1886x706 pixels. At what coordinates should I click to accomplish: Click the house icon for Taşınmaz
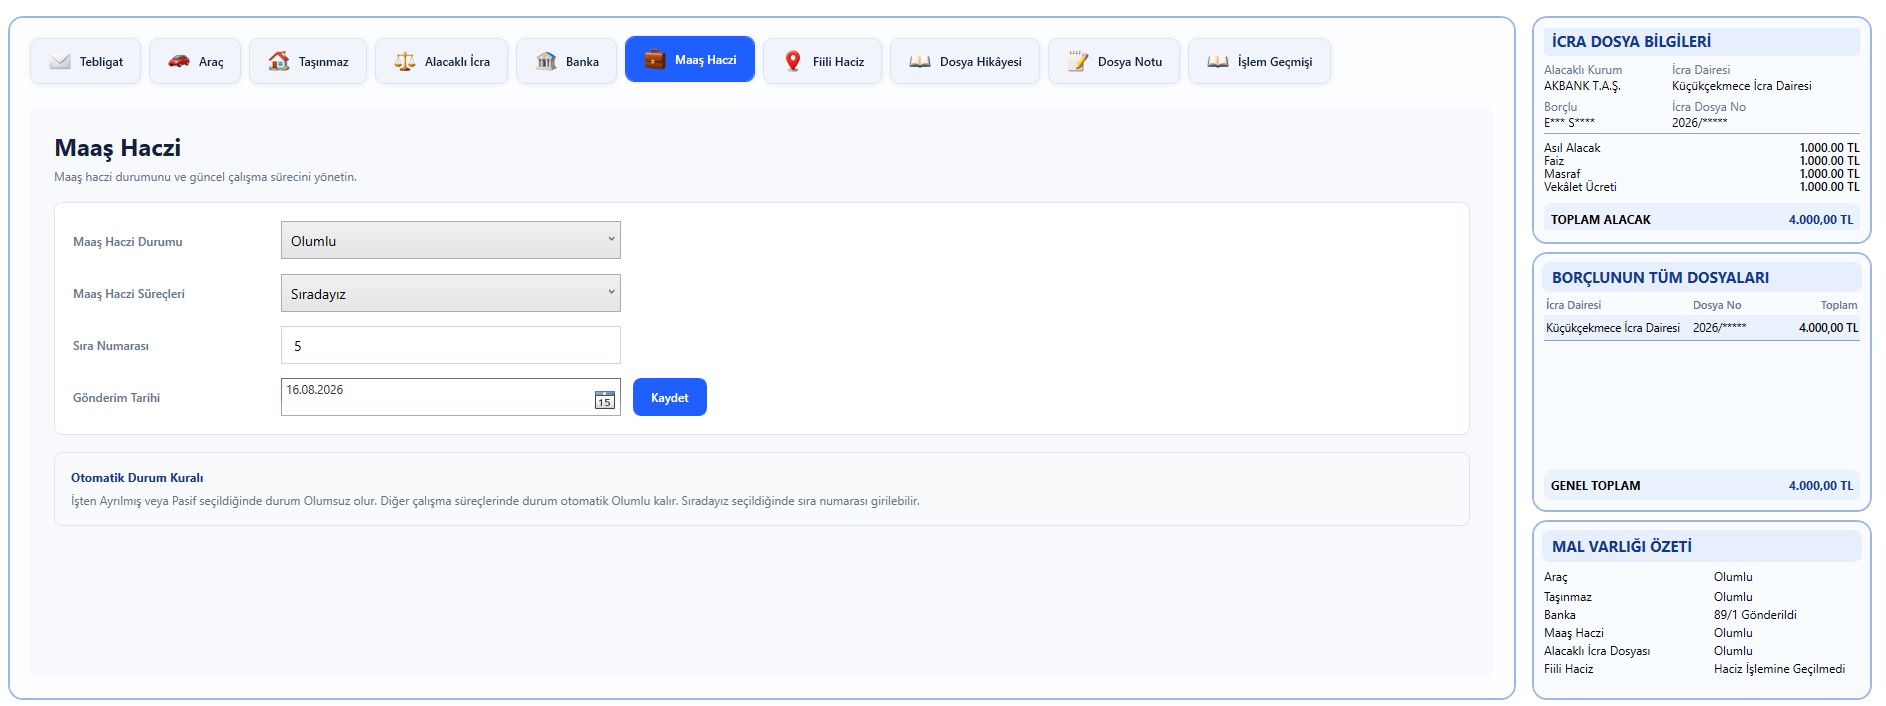279,61
